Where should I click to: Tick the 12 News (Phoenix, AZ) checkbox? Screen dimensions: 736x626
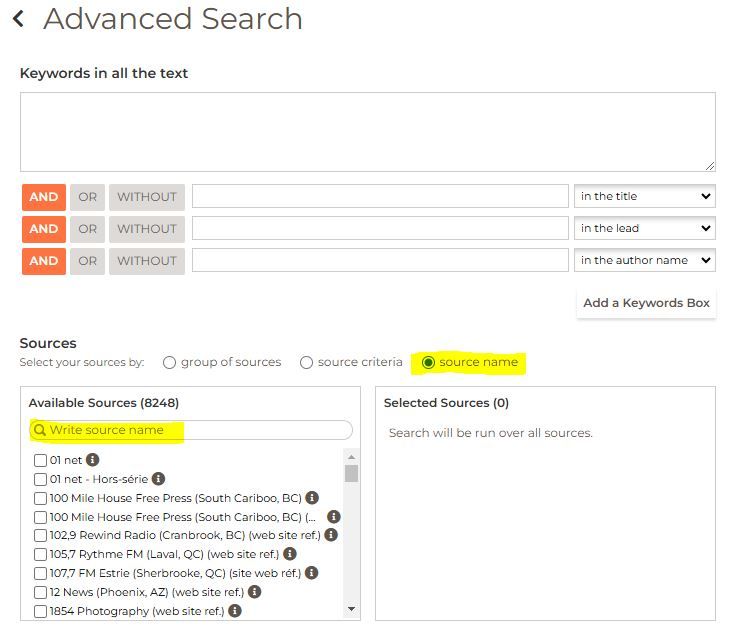[41, 593]
